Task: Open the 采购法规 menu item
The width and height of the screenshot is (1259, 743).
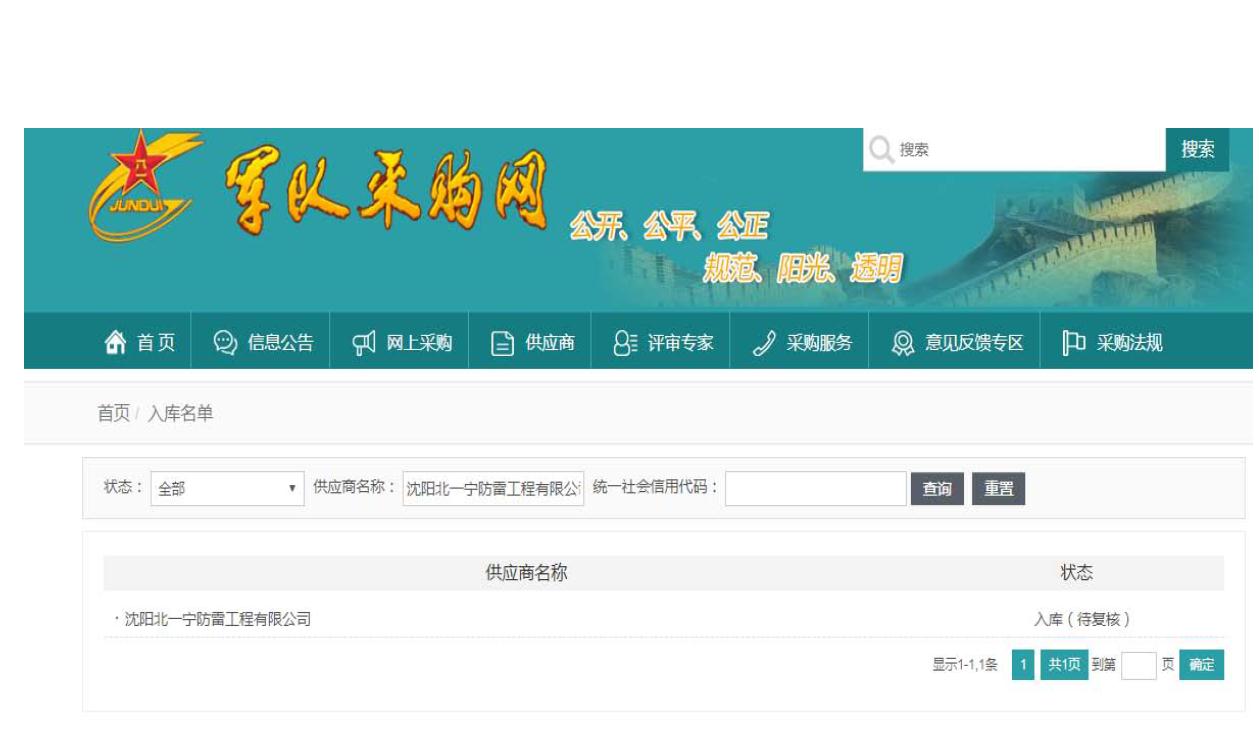Action: [1113, 343]
